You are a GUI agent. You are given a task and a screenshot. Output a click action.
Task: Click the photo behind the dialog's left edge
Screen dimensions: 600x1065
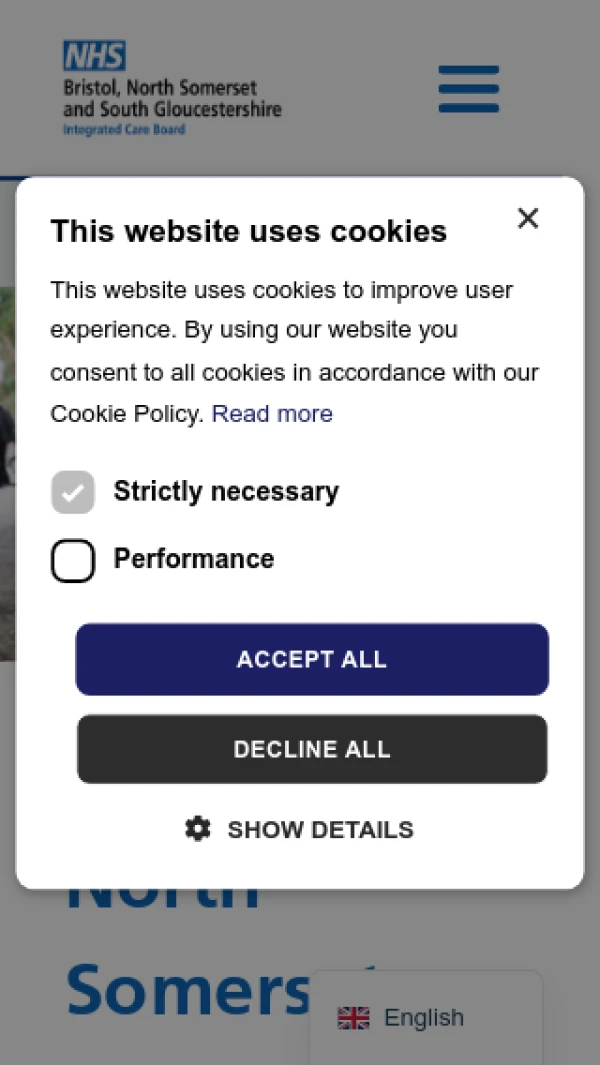pyautogui.click(x=7, y=470)
